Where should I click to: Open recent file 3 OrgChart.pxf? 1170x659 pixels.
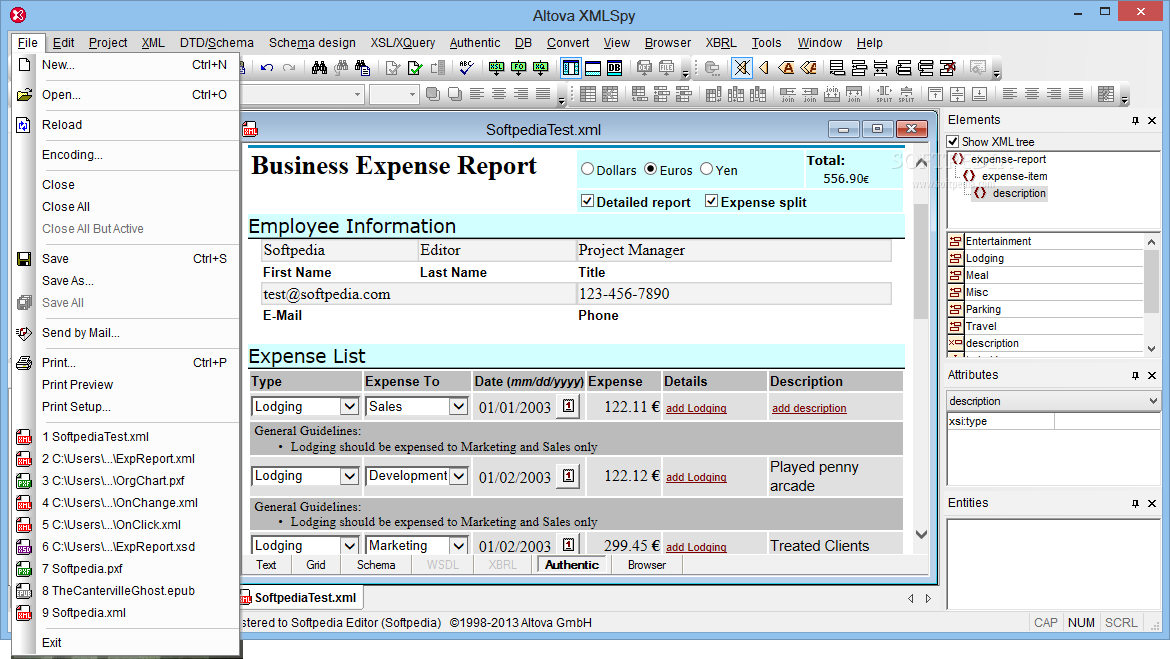click(x=113, y=481)
